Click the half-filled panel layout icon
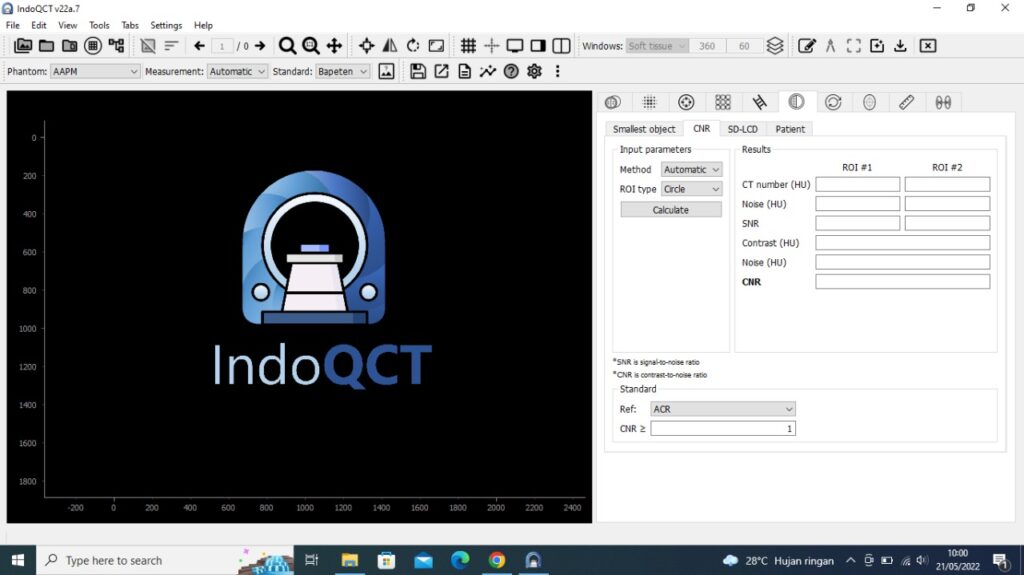 (x=538, y=46)
